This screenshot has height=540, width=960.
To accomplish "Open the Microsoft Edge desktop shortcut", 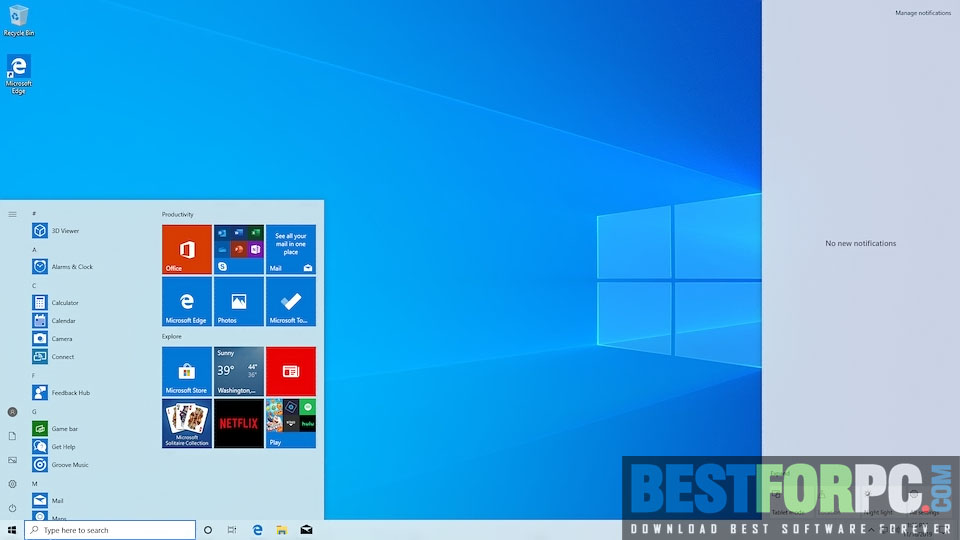I will point(18,74).
